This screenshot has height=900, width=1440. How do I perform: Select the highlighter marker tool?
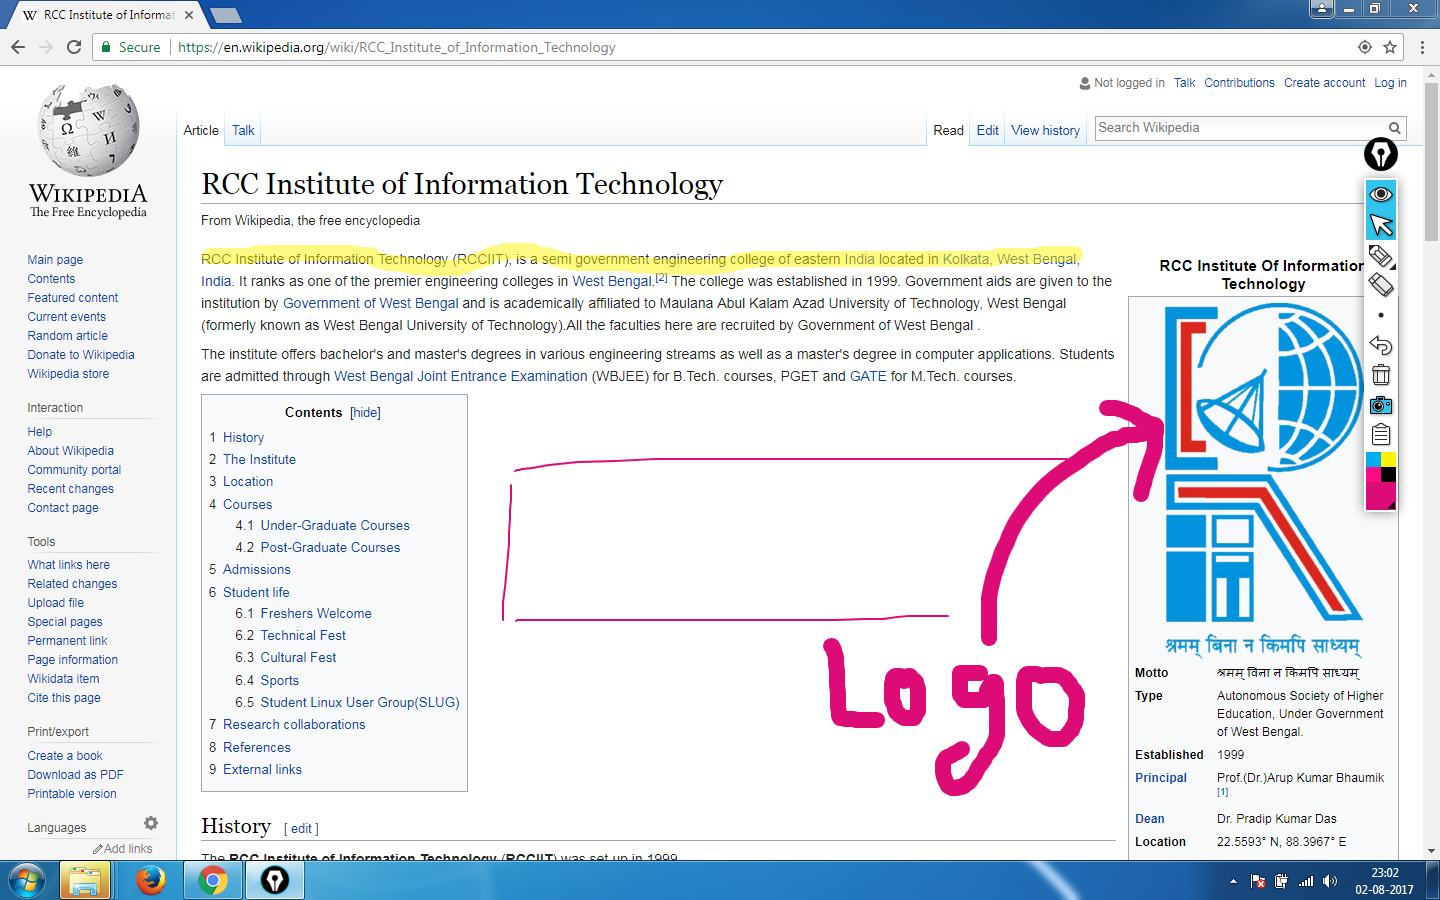[x=1381, y=256]
